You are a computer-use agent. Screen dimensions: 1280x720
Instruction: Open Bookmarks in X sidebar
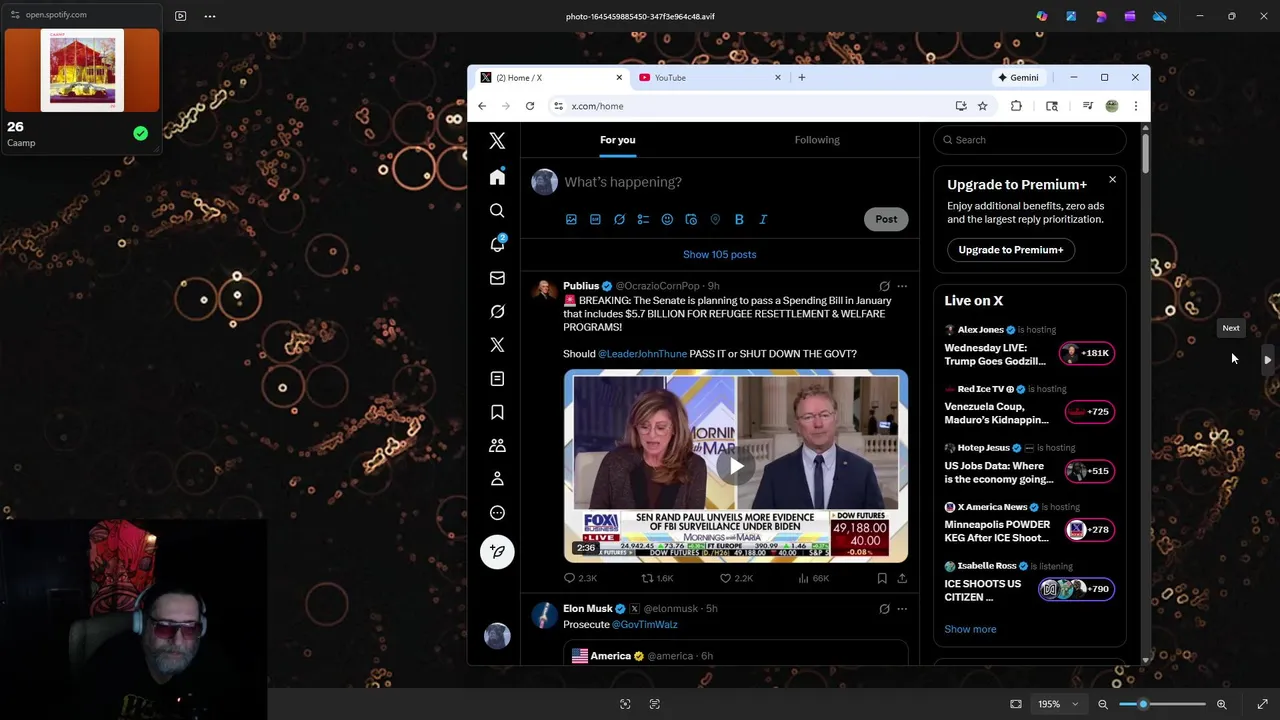(497, 412)
